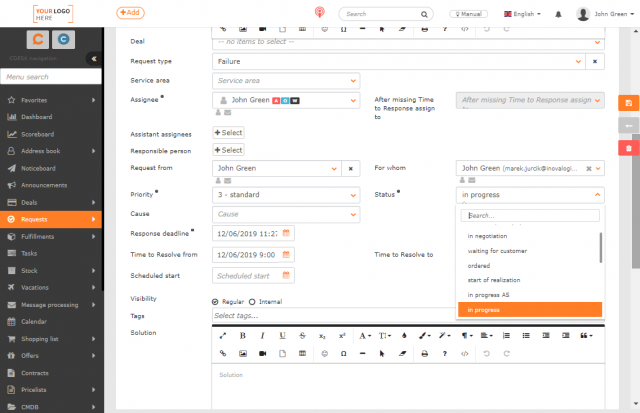The height and width of the screenshot is (413, 640).
Task: Open Cause dropdown
Action: 286,214
